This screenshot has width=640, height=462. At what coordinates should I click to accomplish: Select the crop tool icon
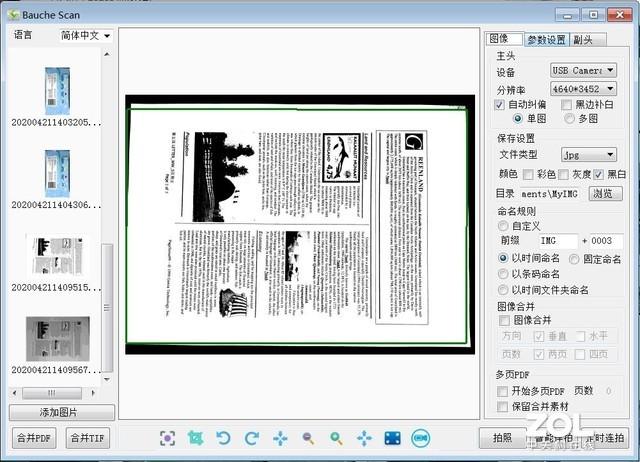(196, 438)
